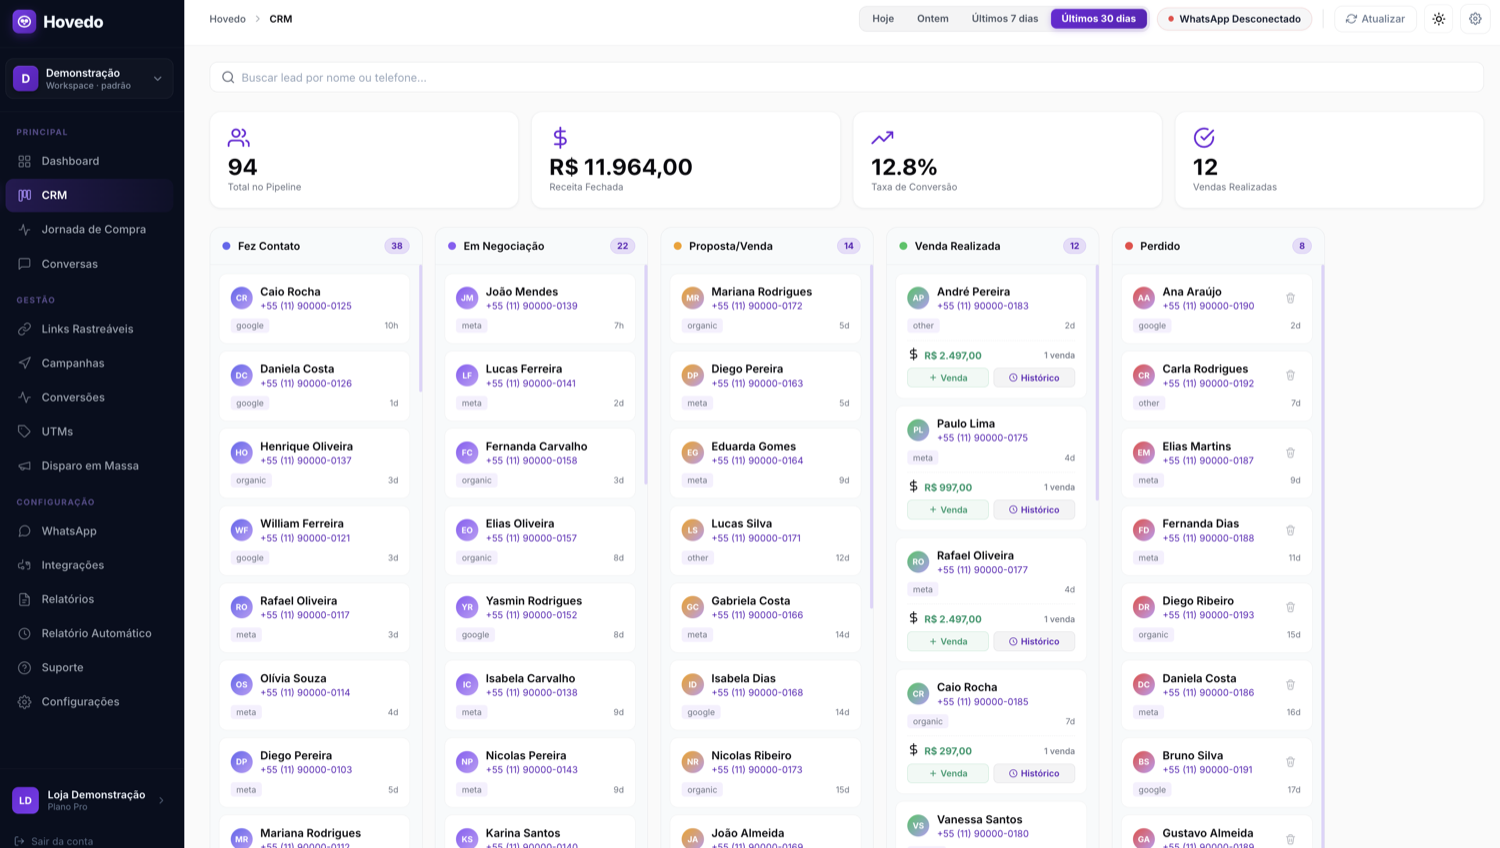Select the Hoje date filter
This screenshot has width=1500, height=848.
[883, 19]
